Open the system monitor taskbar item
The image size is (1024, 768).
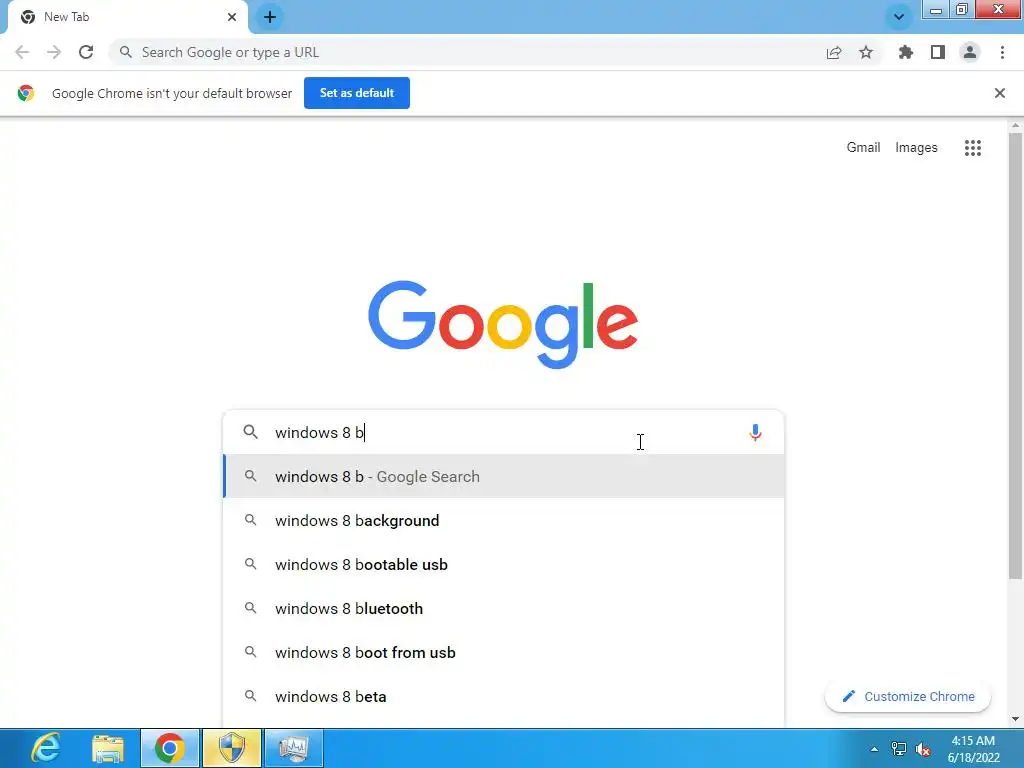click(x=294, y=748)
